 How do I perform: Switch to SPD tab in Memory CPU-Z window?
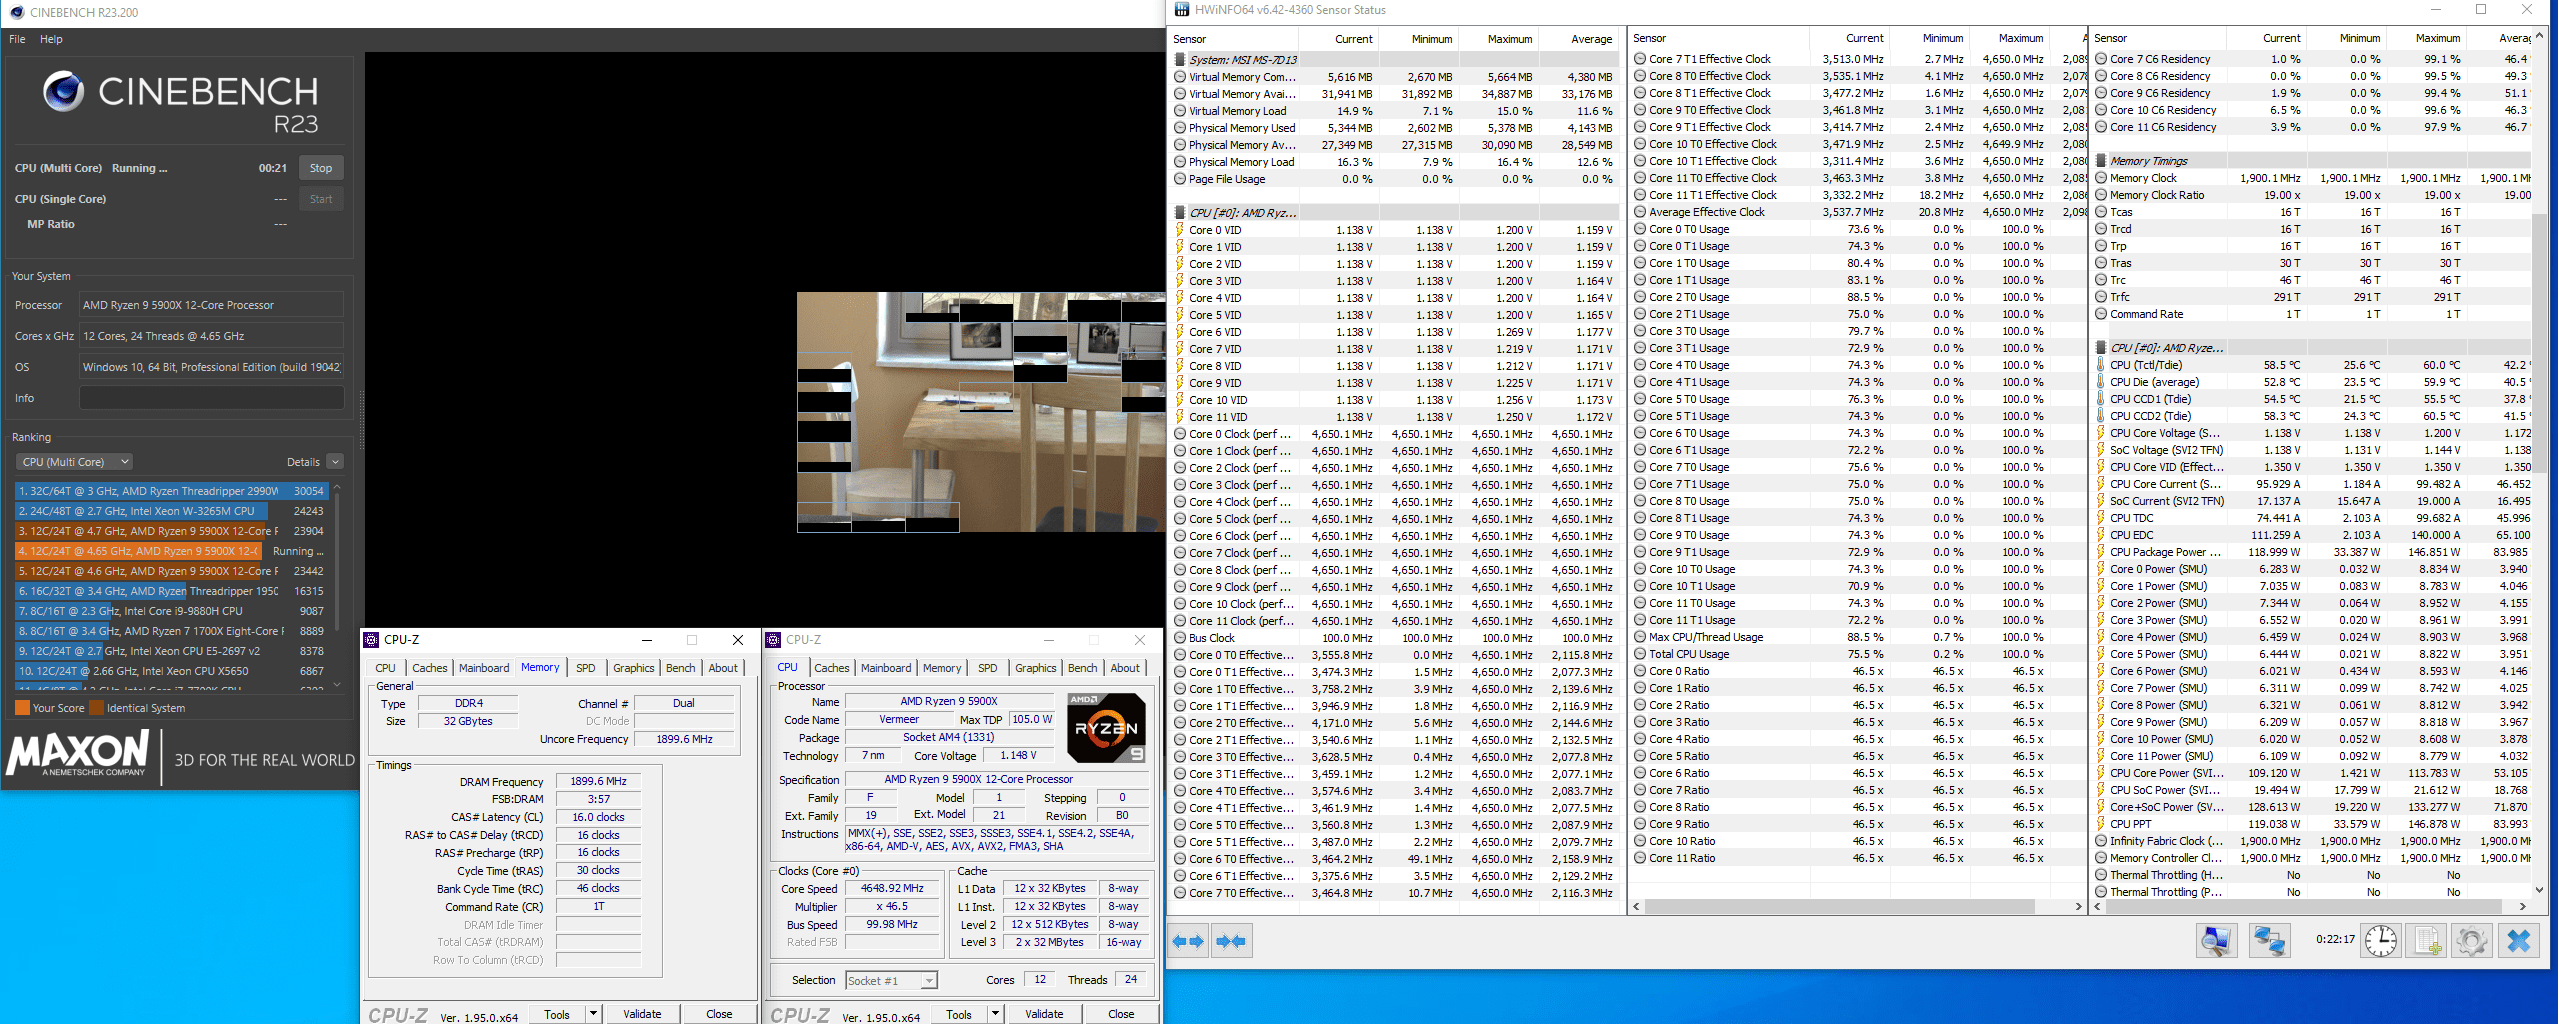586,668
